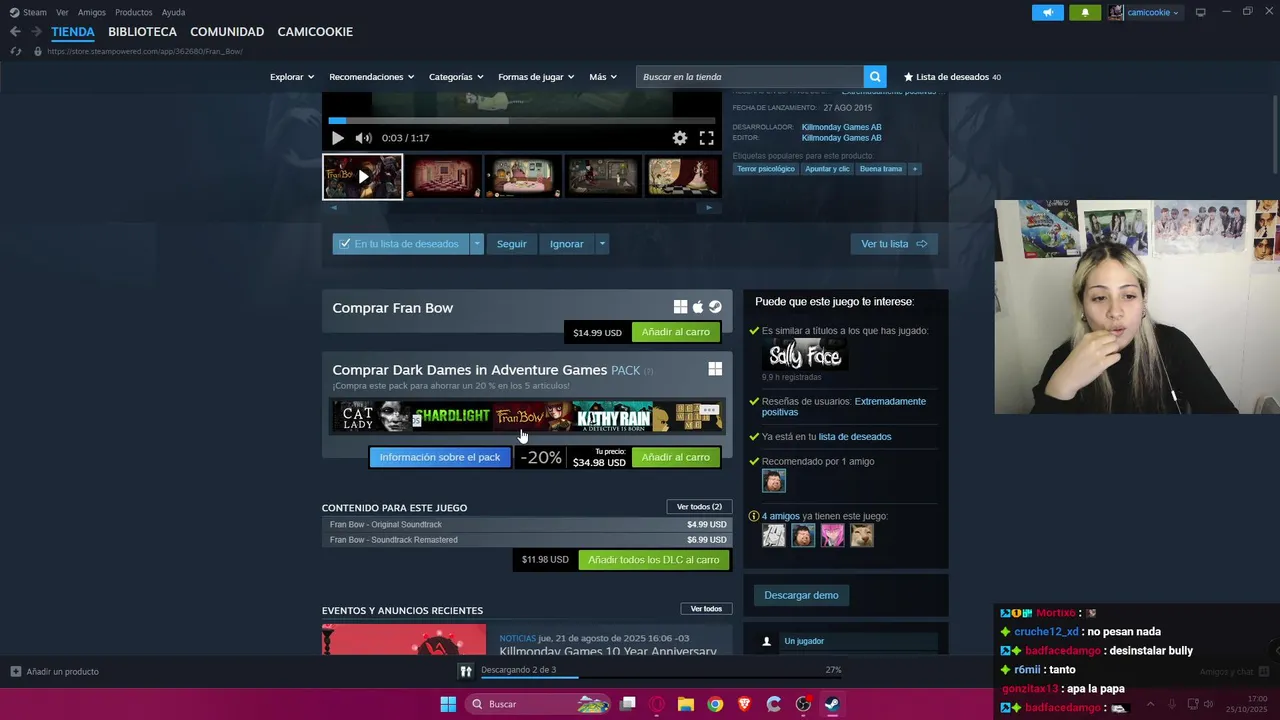Toggle En tu lista de deseados checkbox
1280x720 pixels.
click(345, 244)
